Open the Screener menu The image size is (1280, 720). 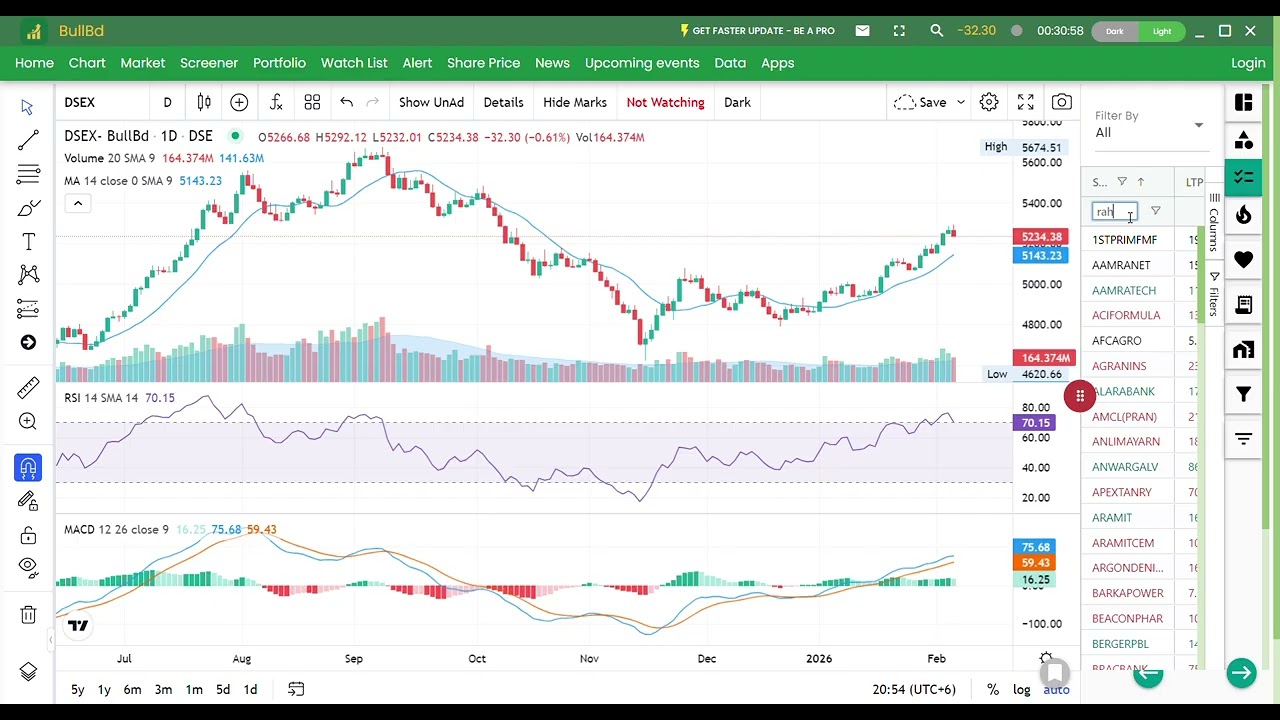209,63
